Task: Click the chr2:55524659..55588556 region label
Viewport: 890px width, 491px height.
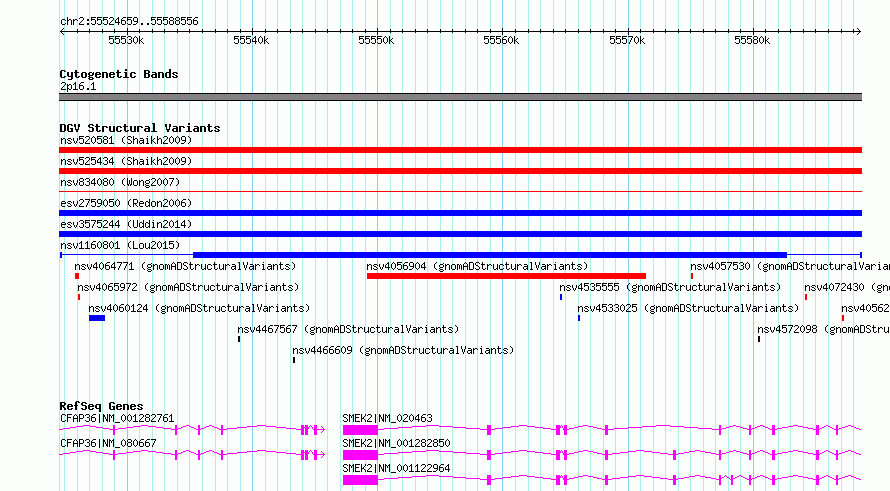Action: (x=129, y=22)
